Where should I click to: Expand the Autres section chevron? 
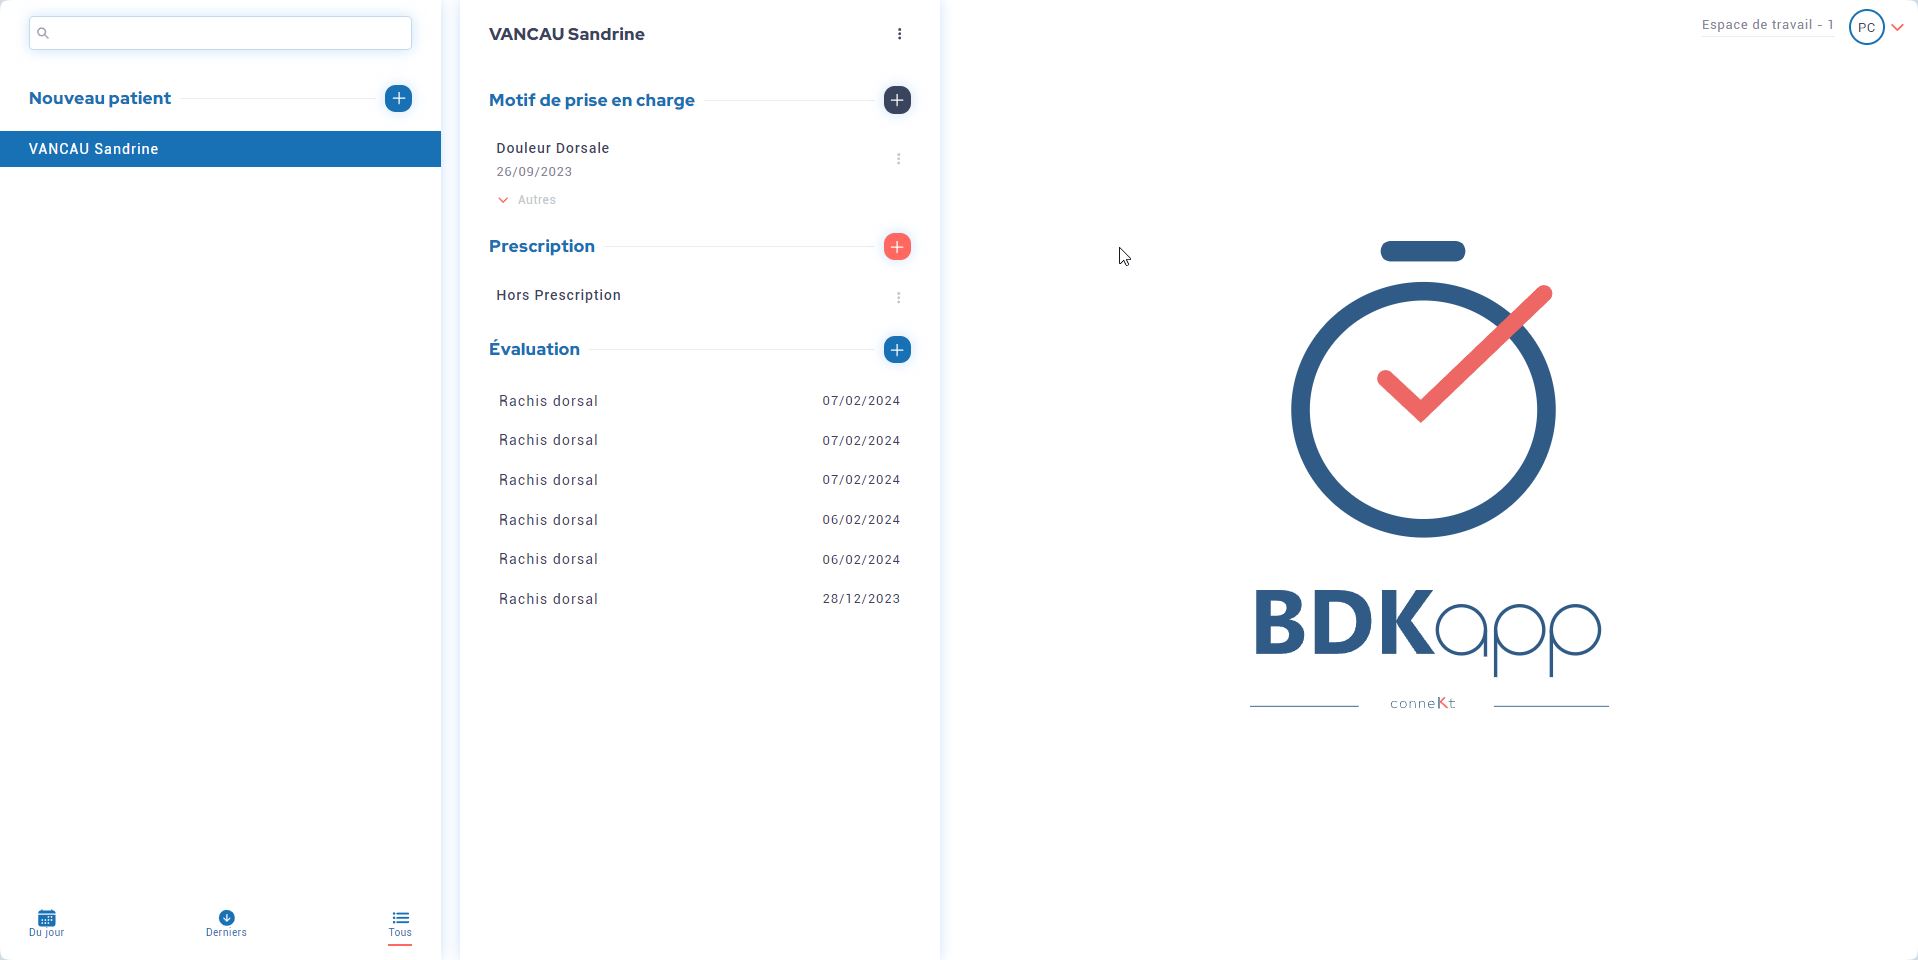pos(503,200)
